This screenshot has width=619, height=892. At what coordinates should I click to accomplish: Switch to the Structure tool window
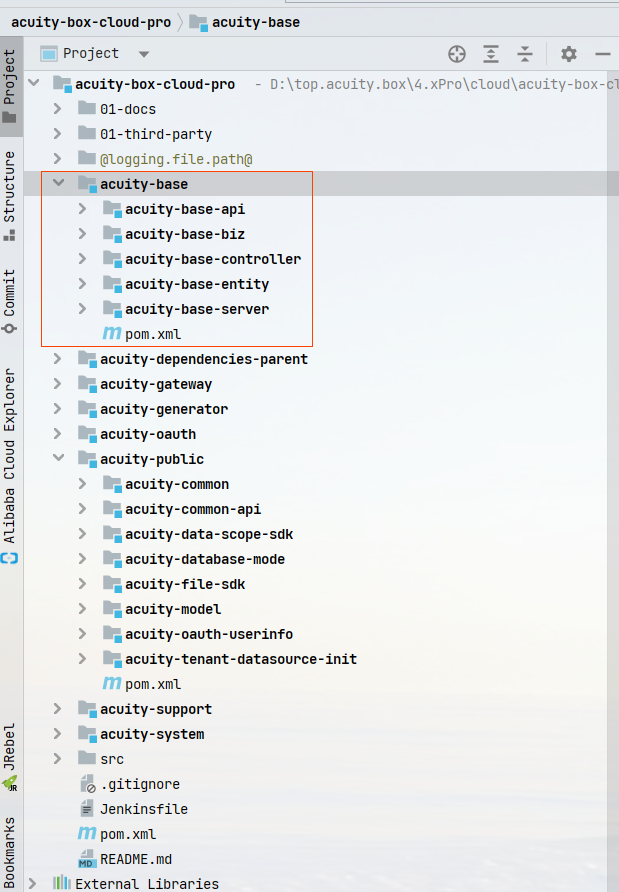10,195
